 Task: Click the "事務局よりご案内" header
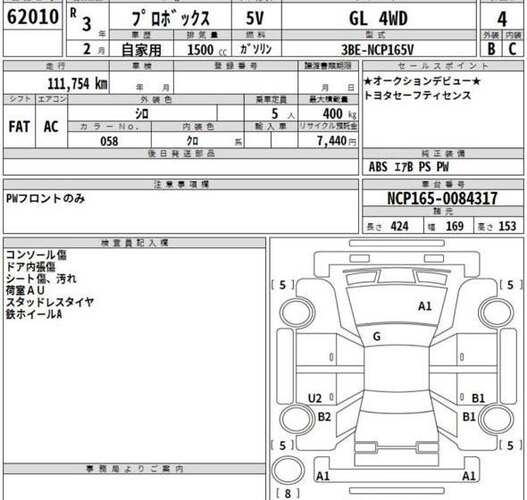[134, 468]
